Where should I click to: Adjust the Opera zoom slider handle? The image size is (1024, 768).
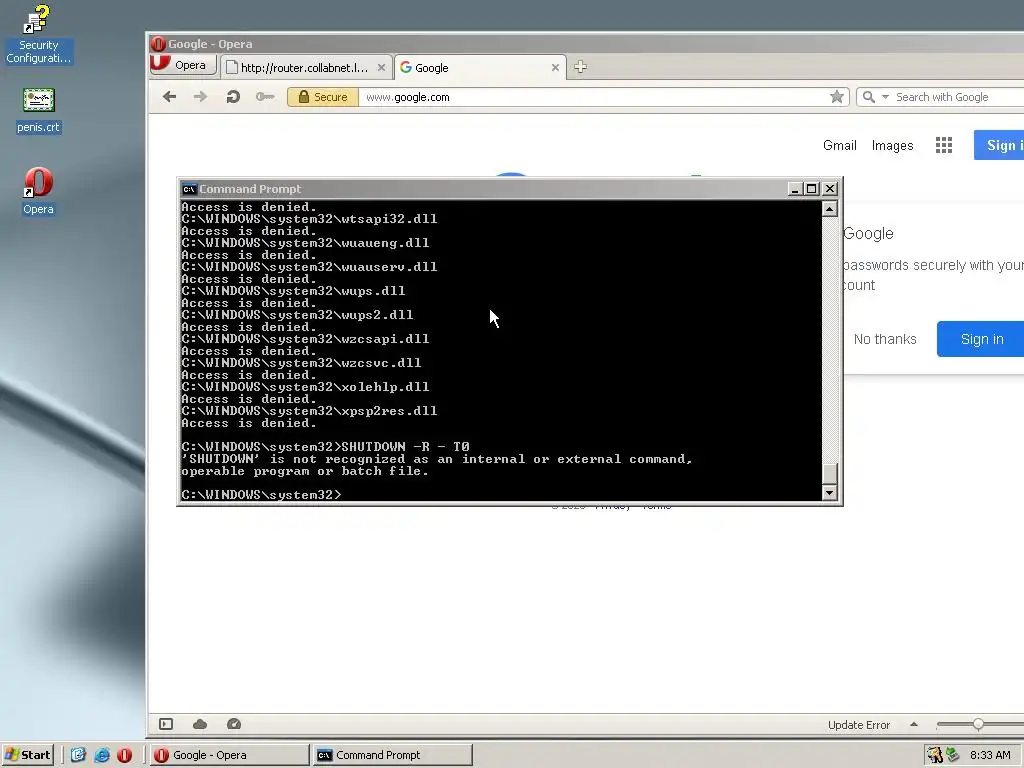[978, 724]
